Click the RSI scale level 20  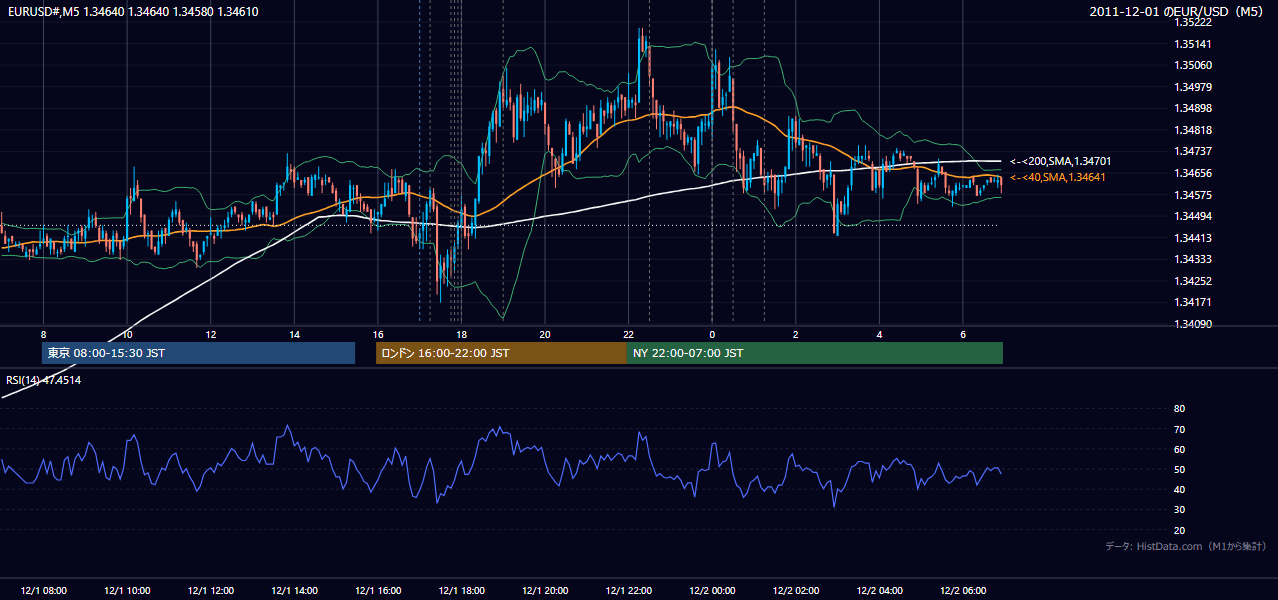pos(1179,531)
